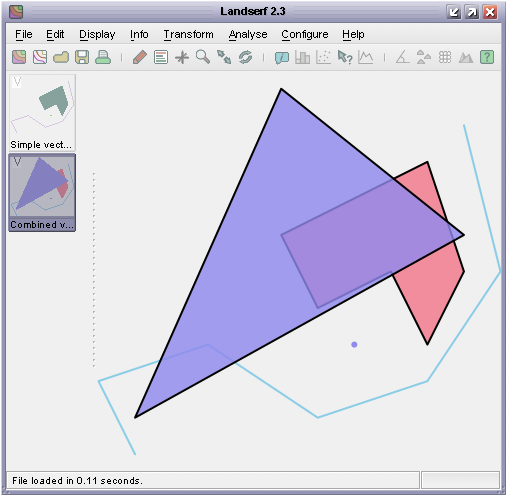Click the grid lattice icon
The height and width of the screenshot is (497, 508).
(x=445, y=57)
